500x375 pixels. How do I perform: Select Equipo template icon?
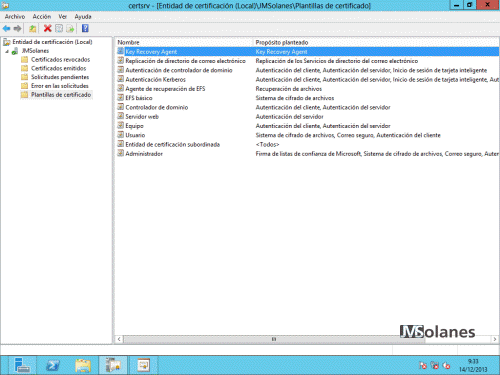[x=121, y=126]
